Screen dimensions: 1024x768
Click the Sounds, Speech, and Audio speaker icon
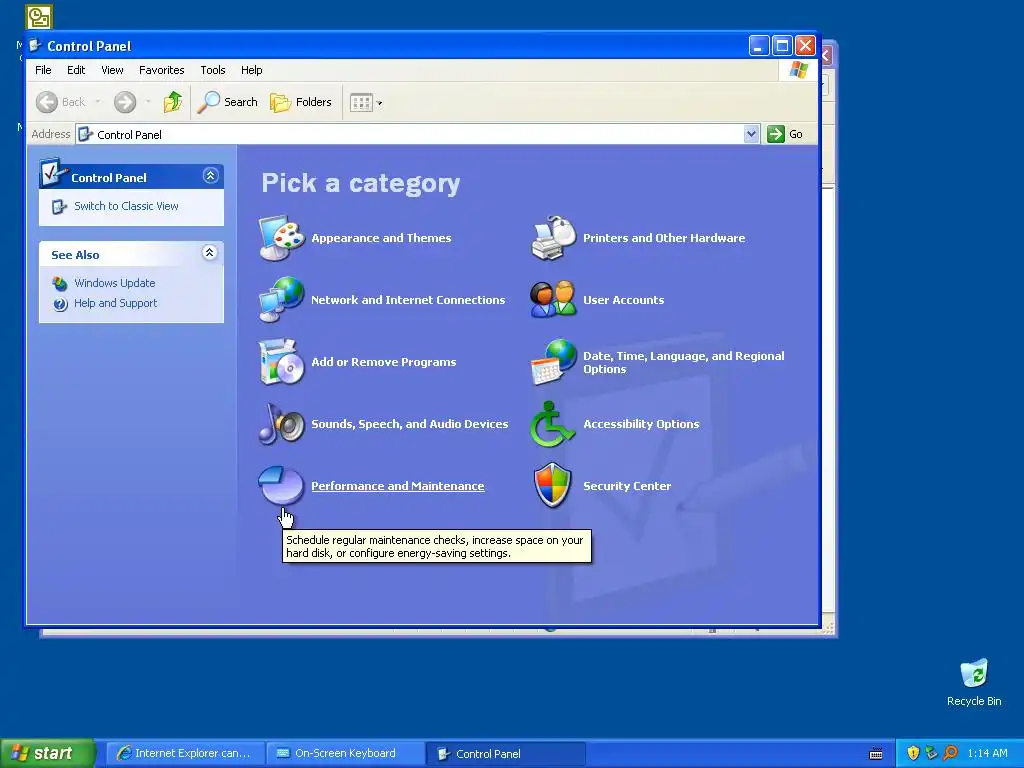(x=281, y=424)
